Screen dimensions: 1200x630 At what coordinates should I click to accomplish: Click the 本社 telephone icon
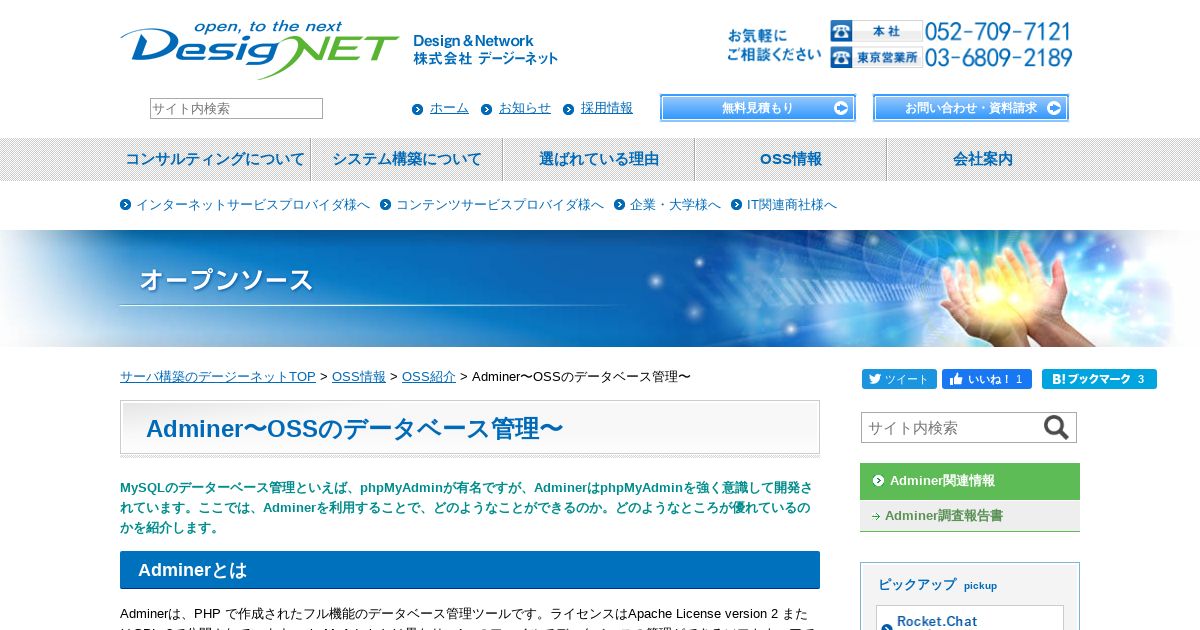click(840, 31)
